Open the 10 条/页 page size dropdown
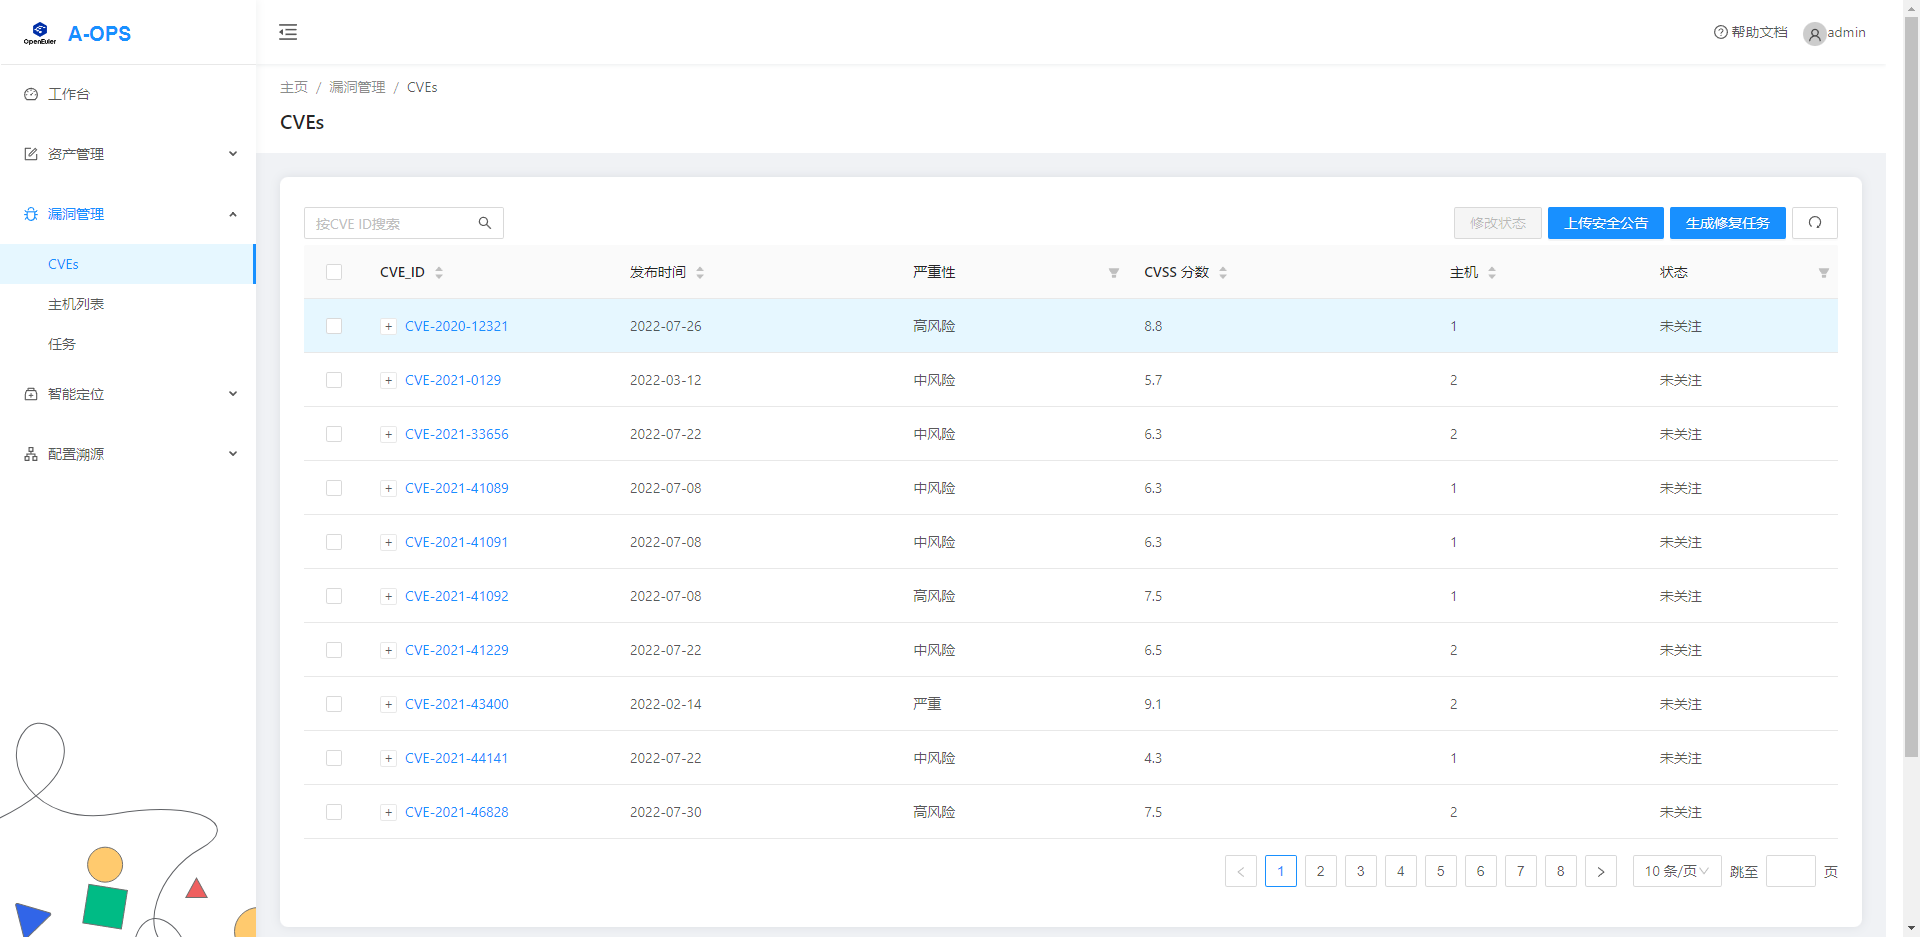 click(1676, 871)
